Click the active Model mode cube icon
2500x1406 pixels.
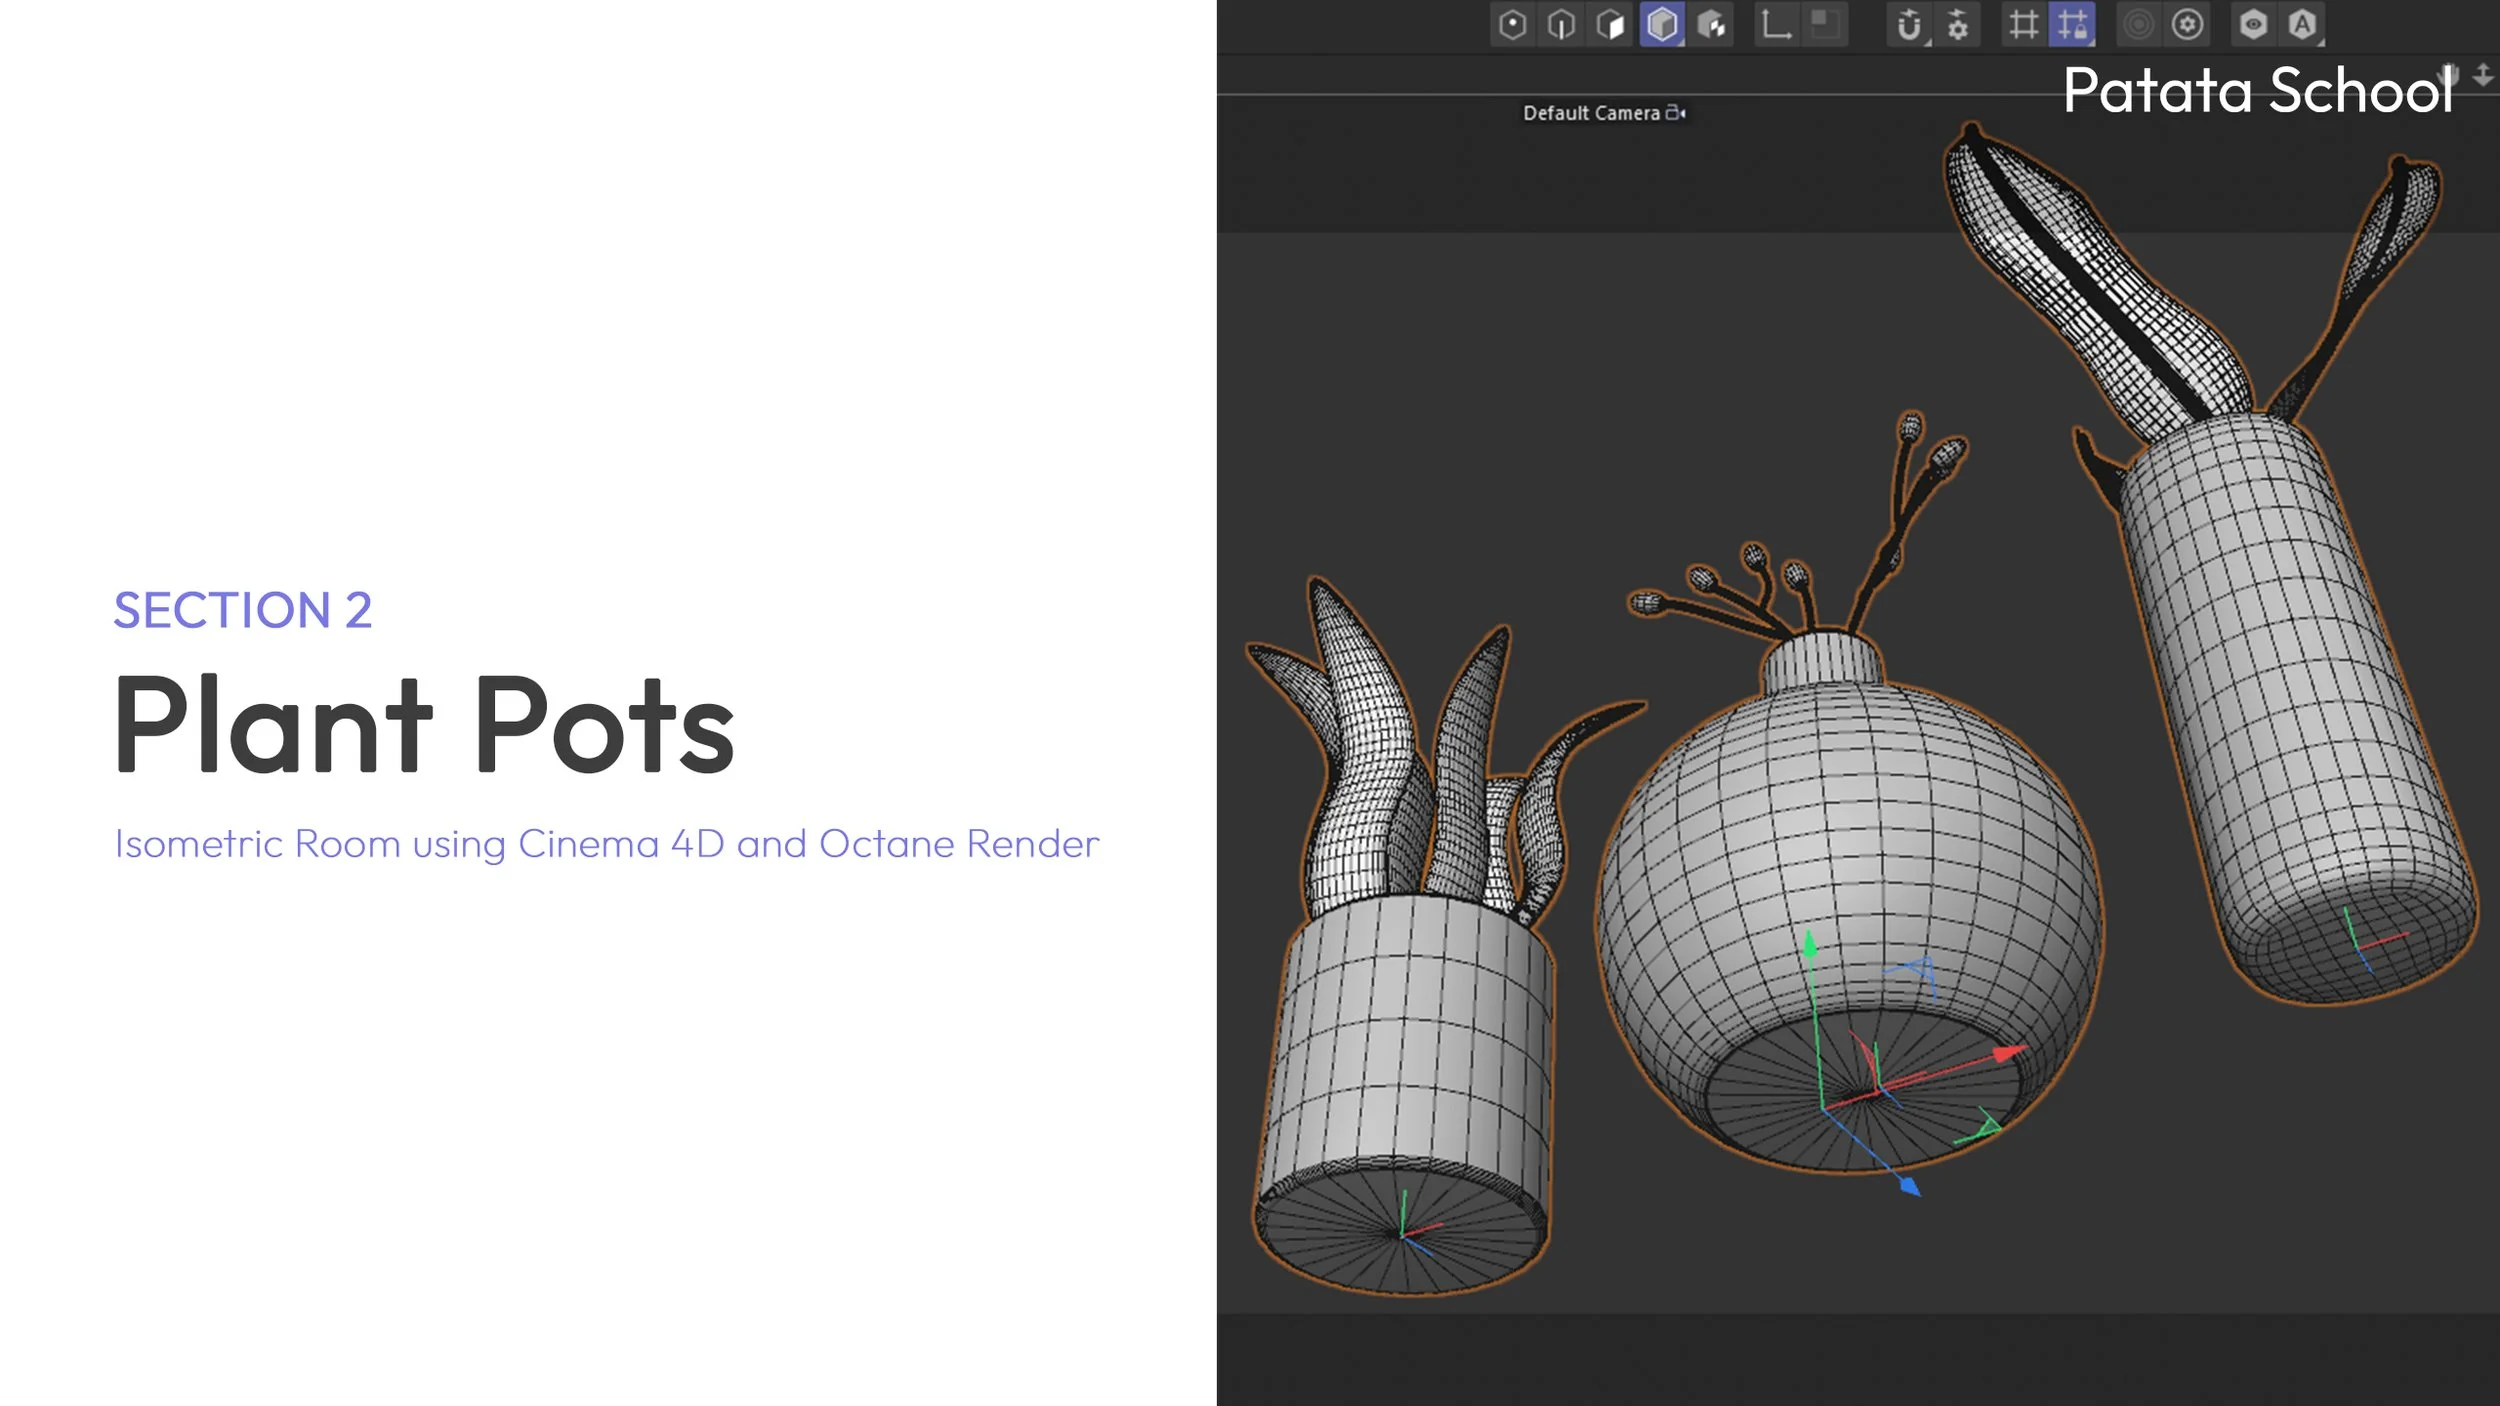click(1662, 25)
